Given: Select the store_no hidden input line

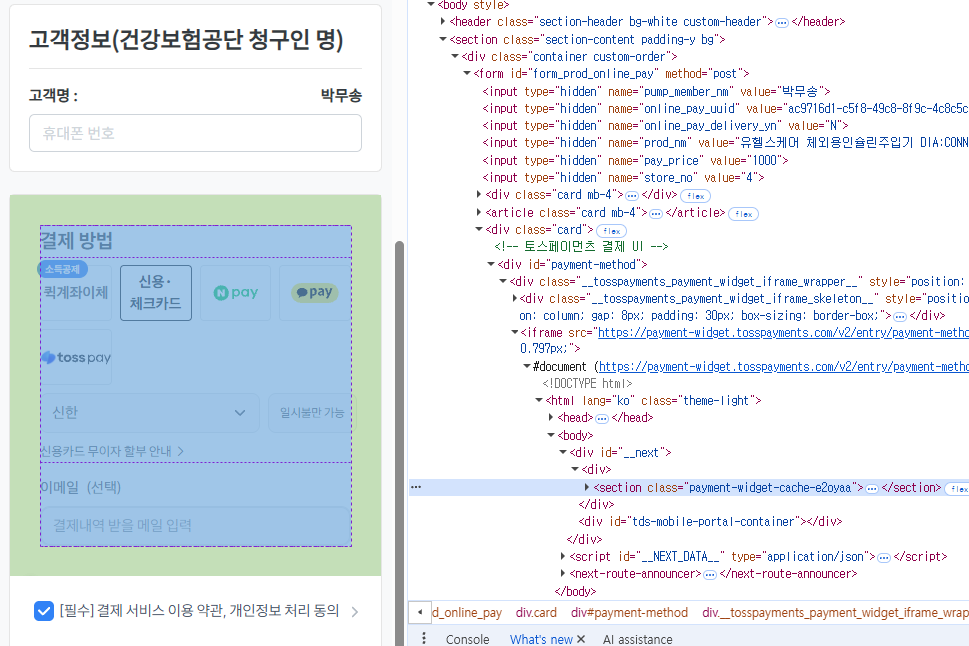Looking at the screenshot, I should click(623, 177).
